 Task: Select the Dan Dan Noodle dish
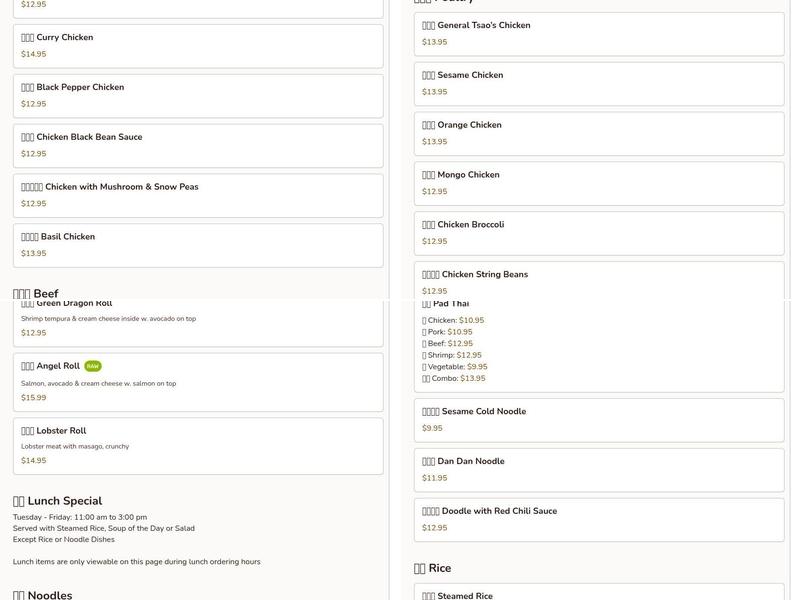coord(598,470)
